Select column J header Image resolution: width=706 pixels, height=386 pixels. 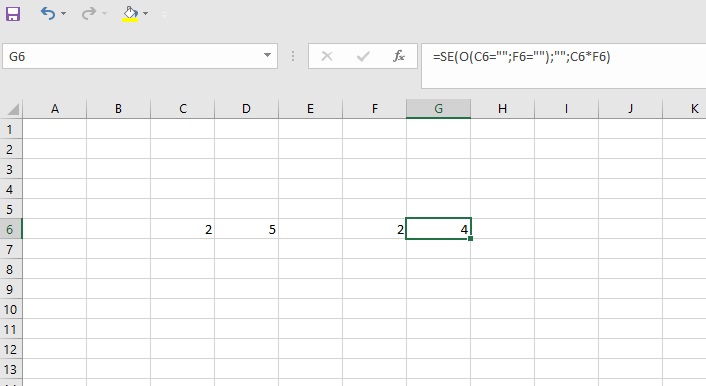[630, 109]
